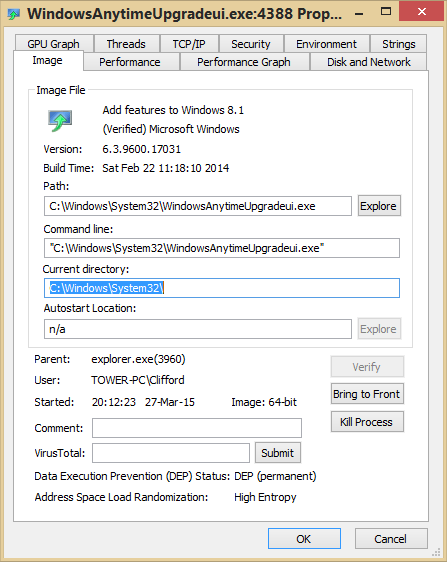Switch to the Threads tab

coord(126,44)
